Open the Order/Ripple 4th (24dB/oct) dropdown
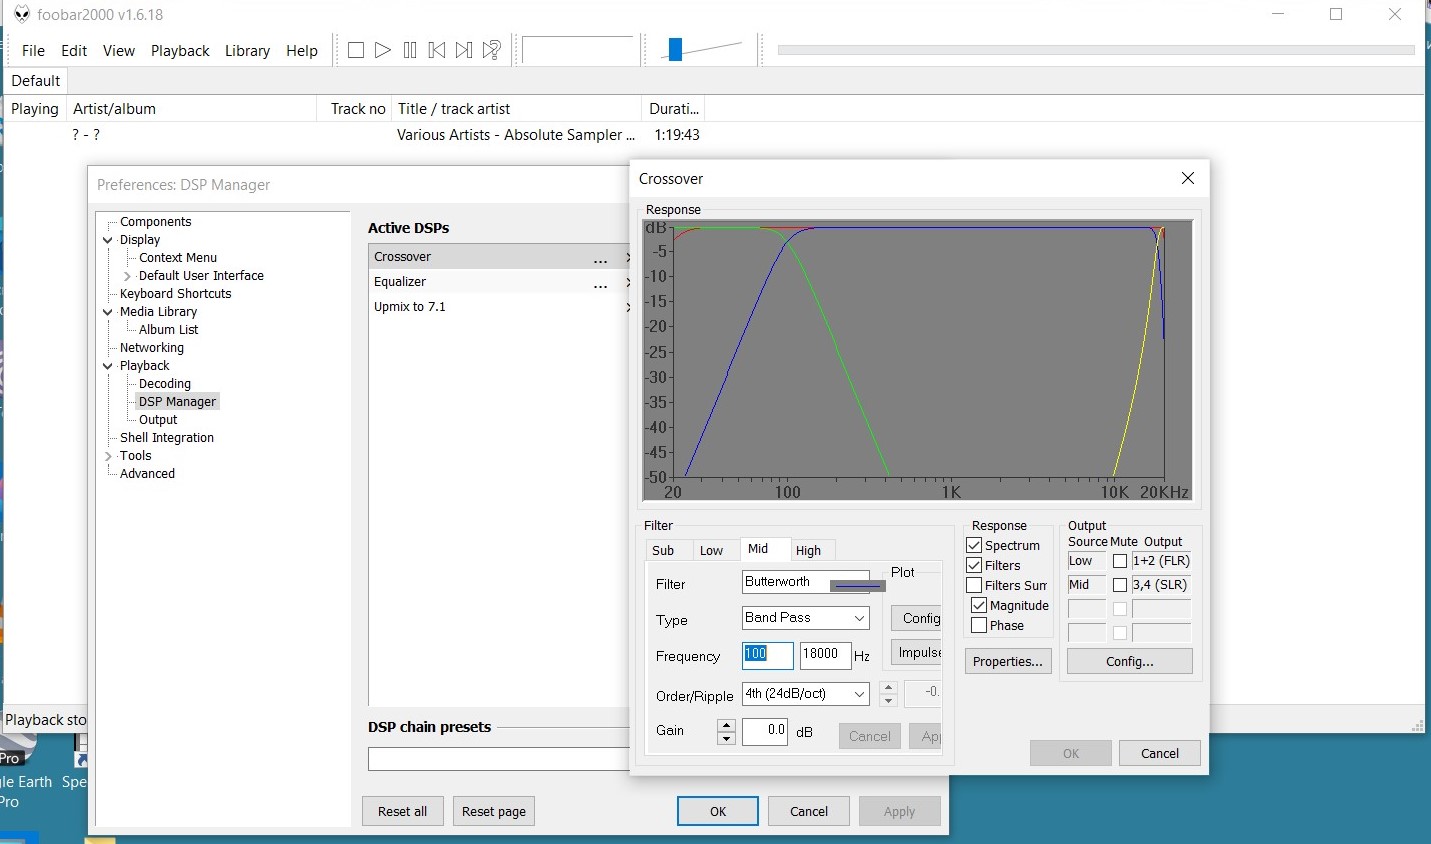1431x844 pixels. (806, 693)
